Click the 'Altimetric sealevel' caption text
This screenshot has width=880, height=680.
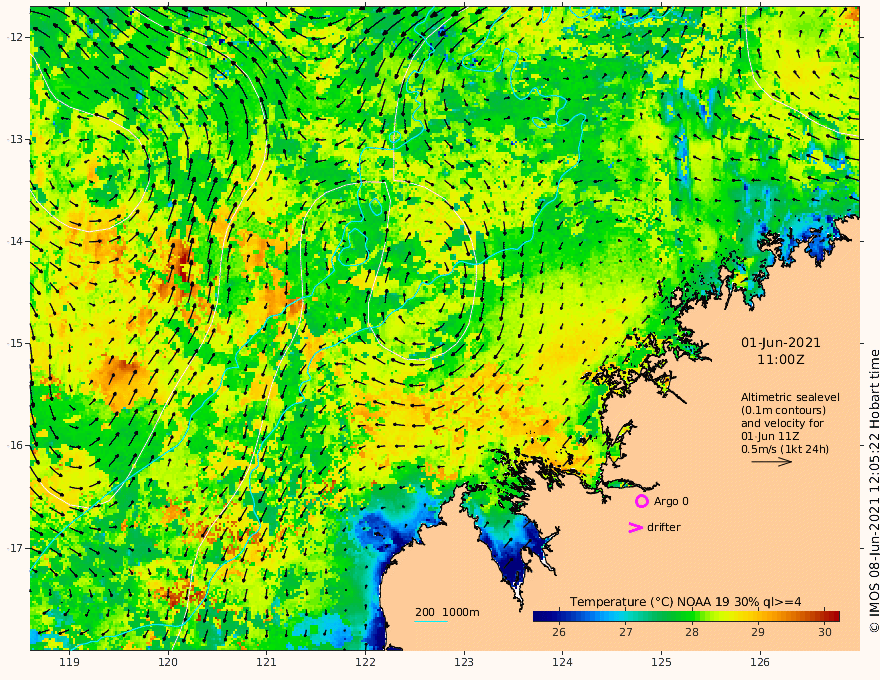pyautogui.click(x=790, y=397)
